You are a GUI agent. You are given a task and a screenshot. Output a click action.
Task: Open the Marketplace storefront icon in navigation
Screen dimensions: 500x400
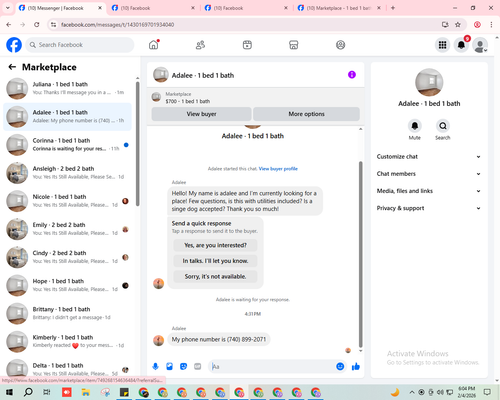tap(294, 45)
